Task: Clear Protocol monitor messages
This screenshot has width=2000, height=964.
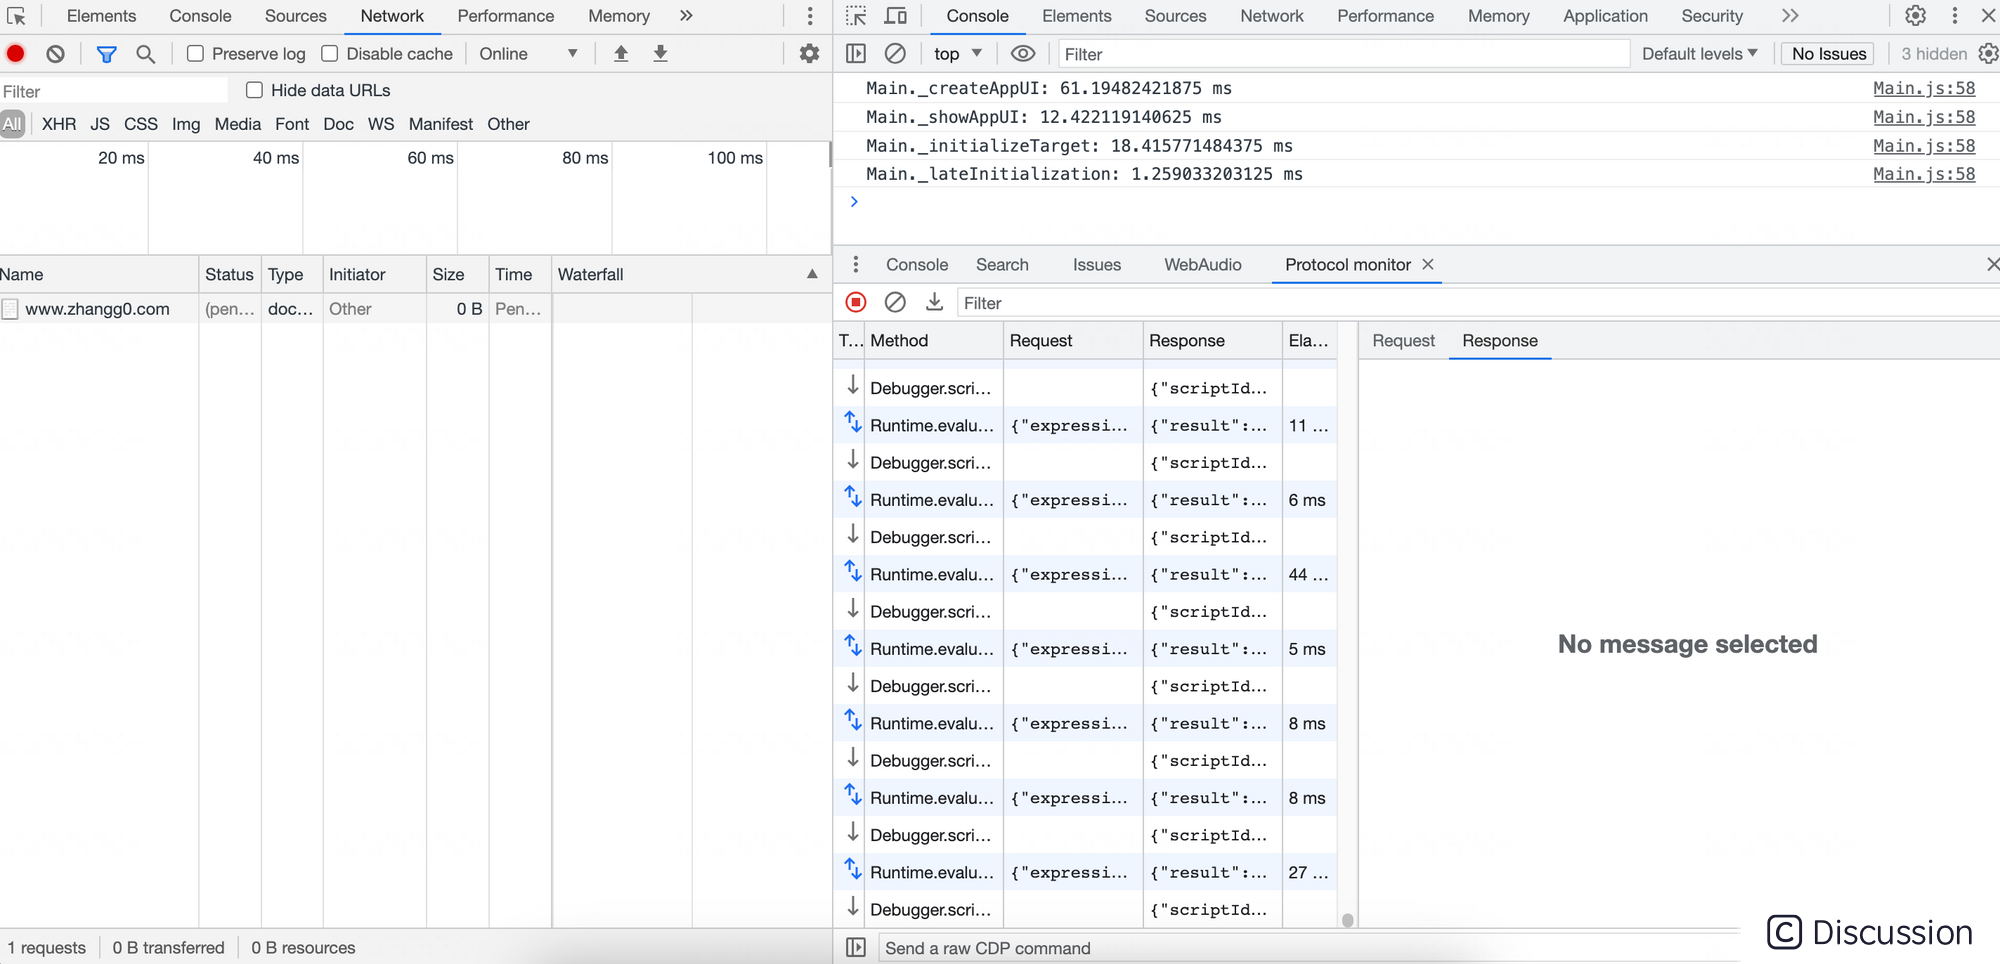Action: point(896,302)
